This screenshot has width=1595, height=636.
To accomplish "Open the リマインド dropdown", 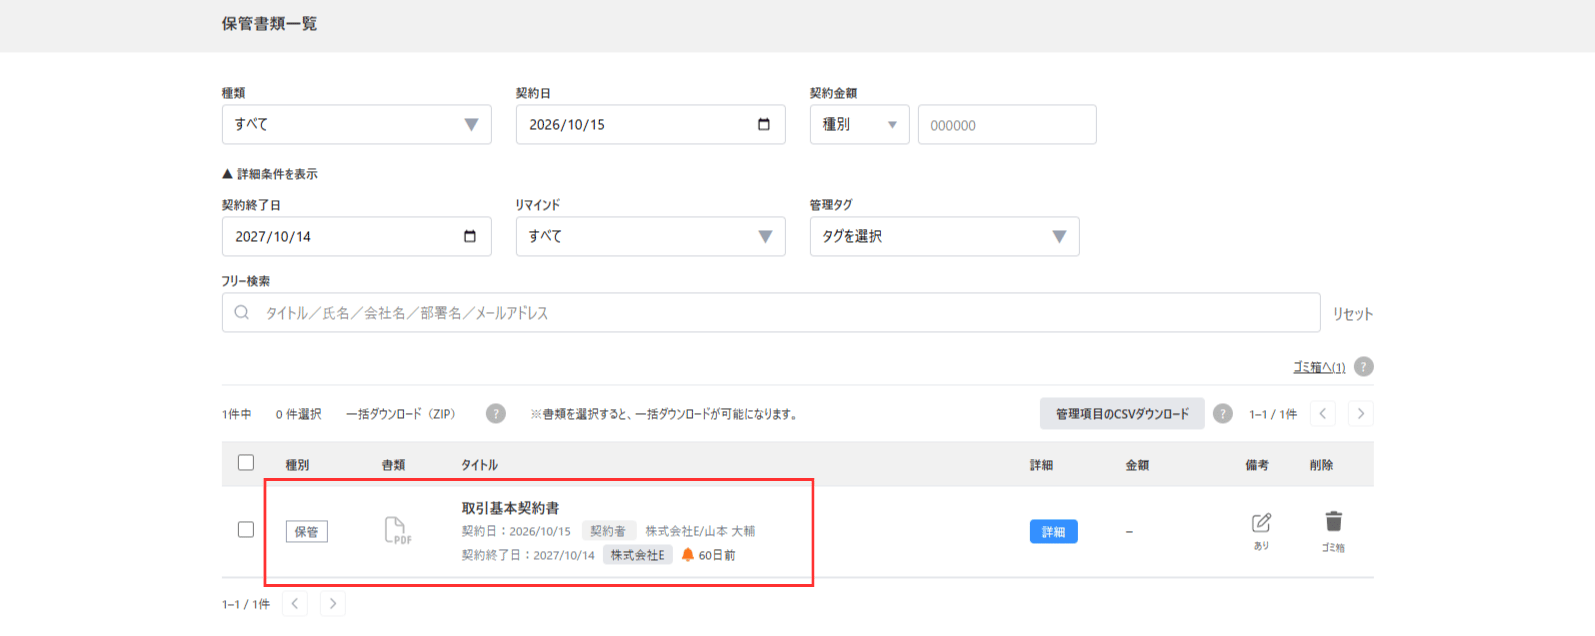I will click(x=651, y=237).
